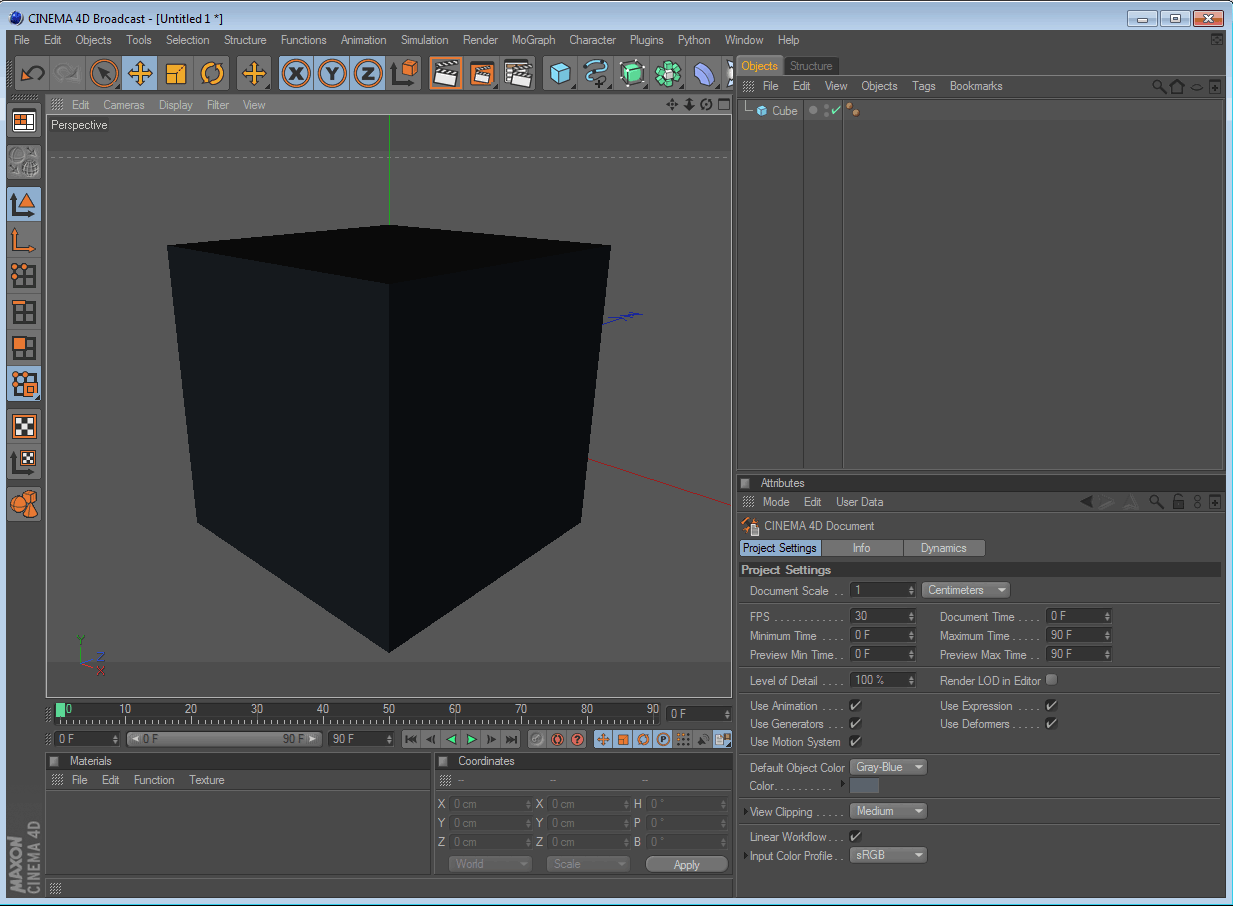This screenshot has width=1233, height=906.
Task: Select the Object Axis tool
Action: (24, 240)
